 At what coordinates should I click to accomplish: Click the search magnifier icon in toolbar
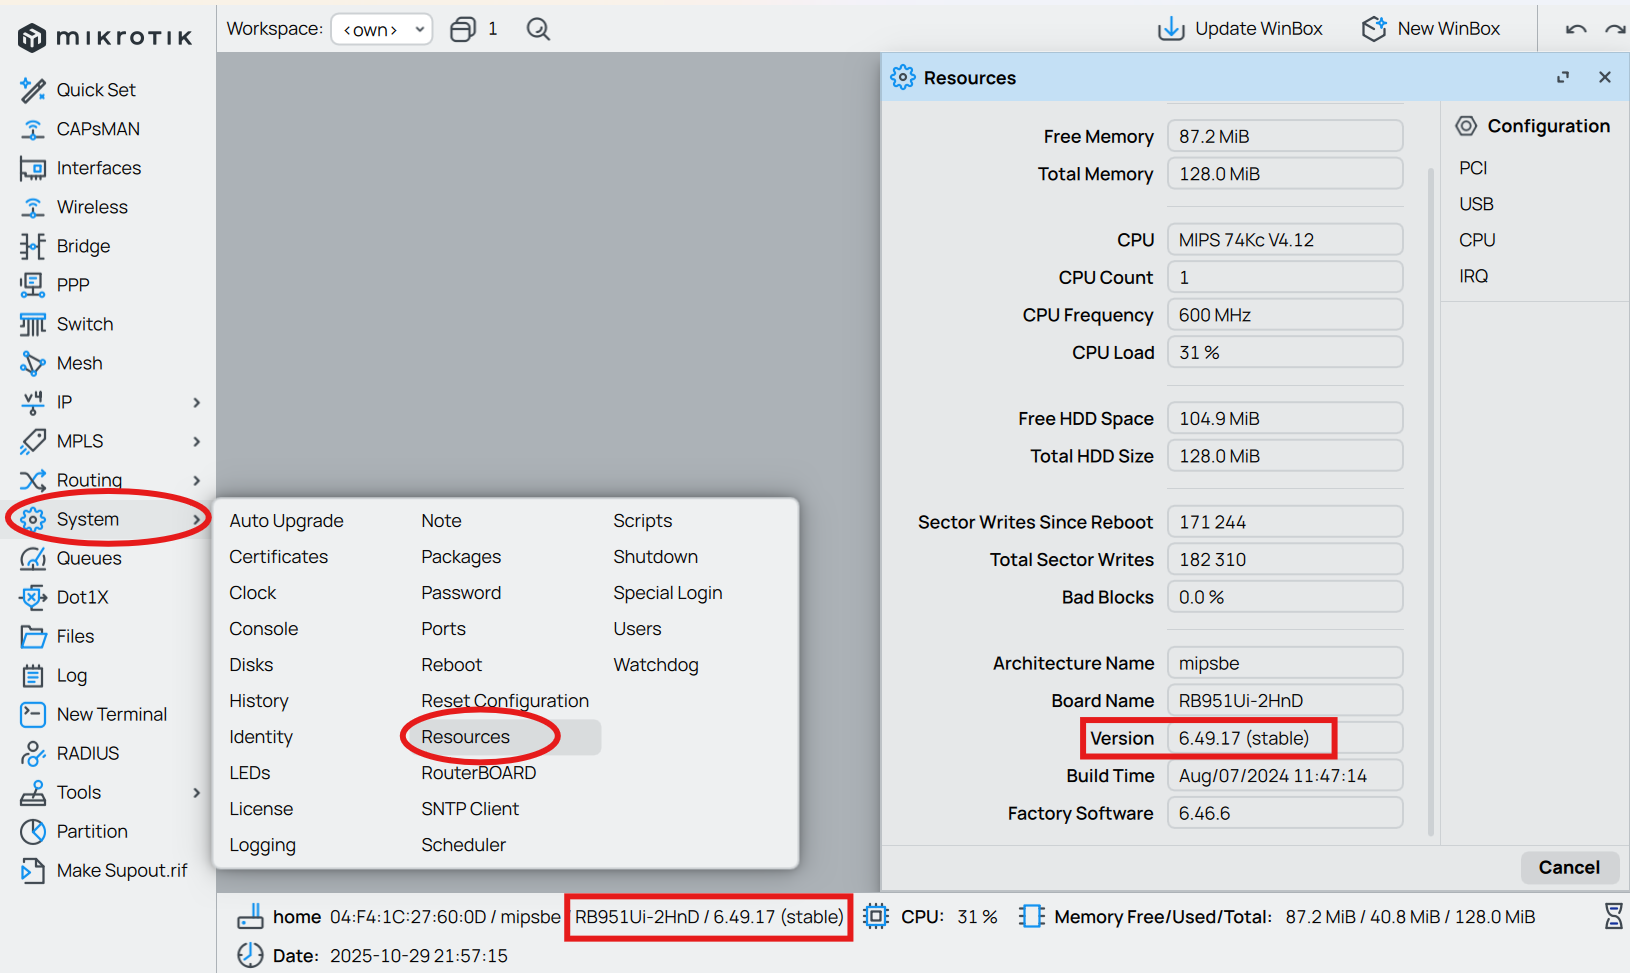click(x=538, y=29)
